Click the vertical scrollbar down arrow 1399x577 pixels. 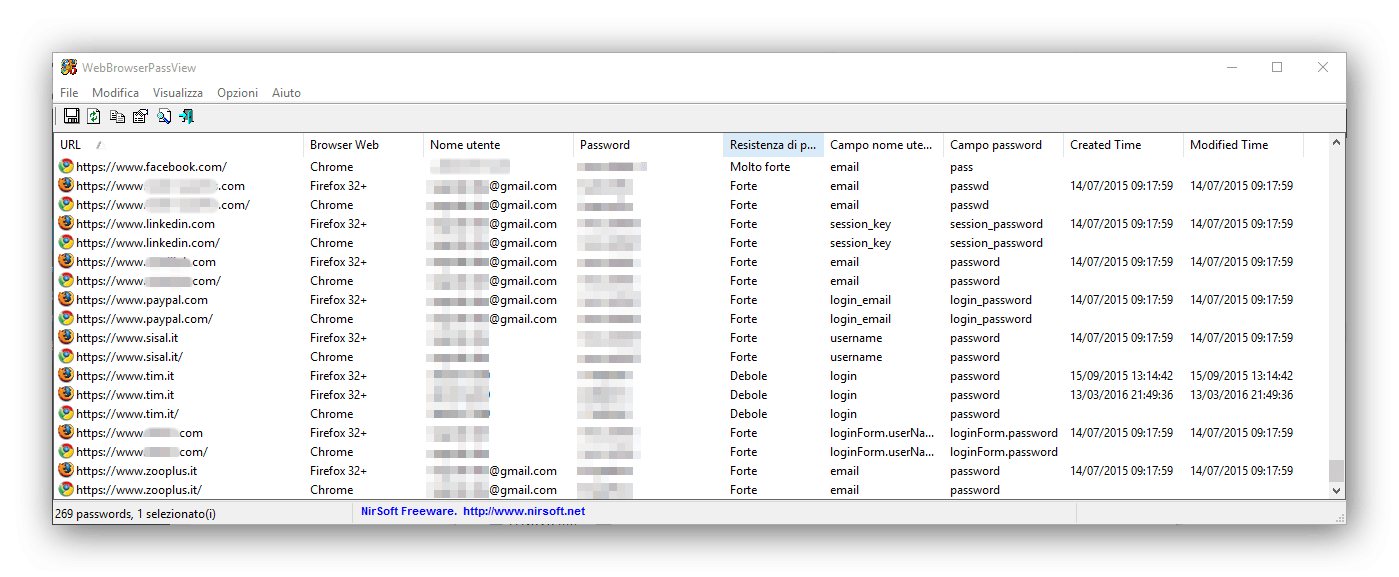(1337, 491)
